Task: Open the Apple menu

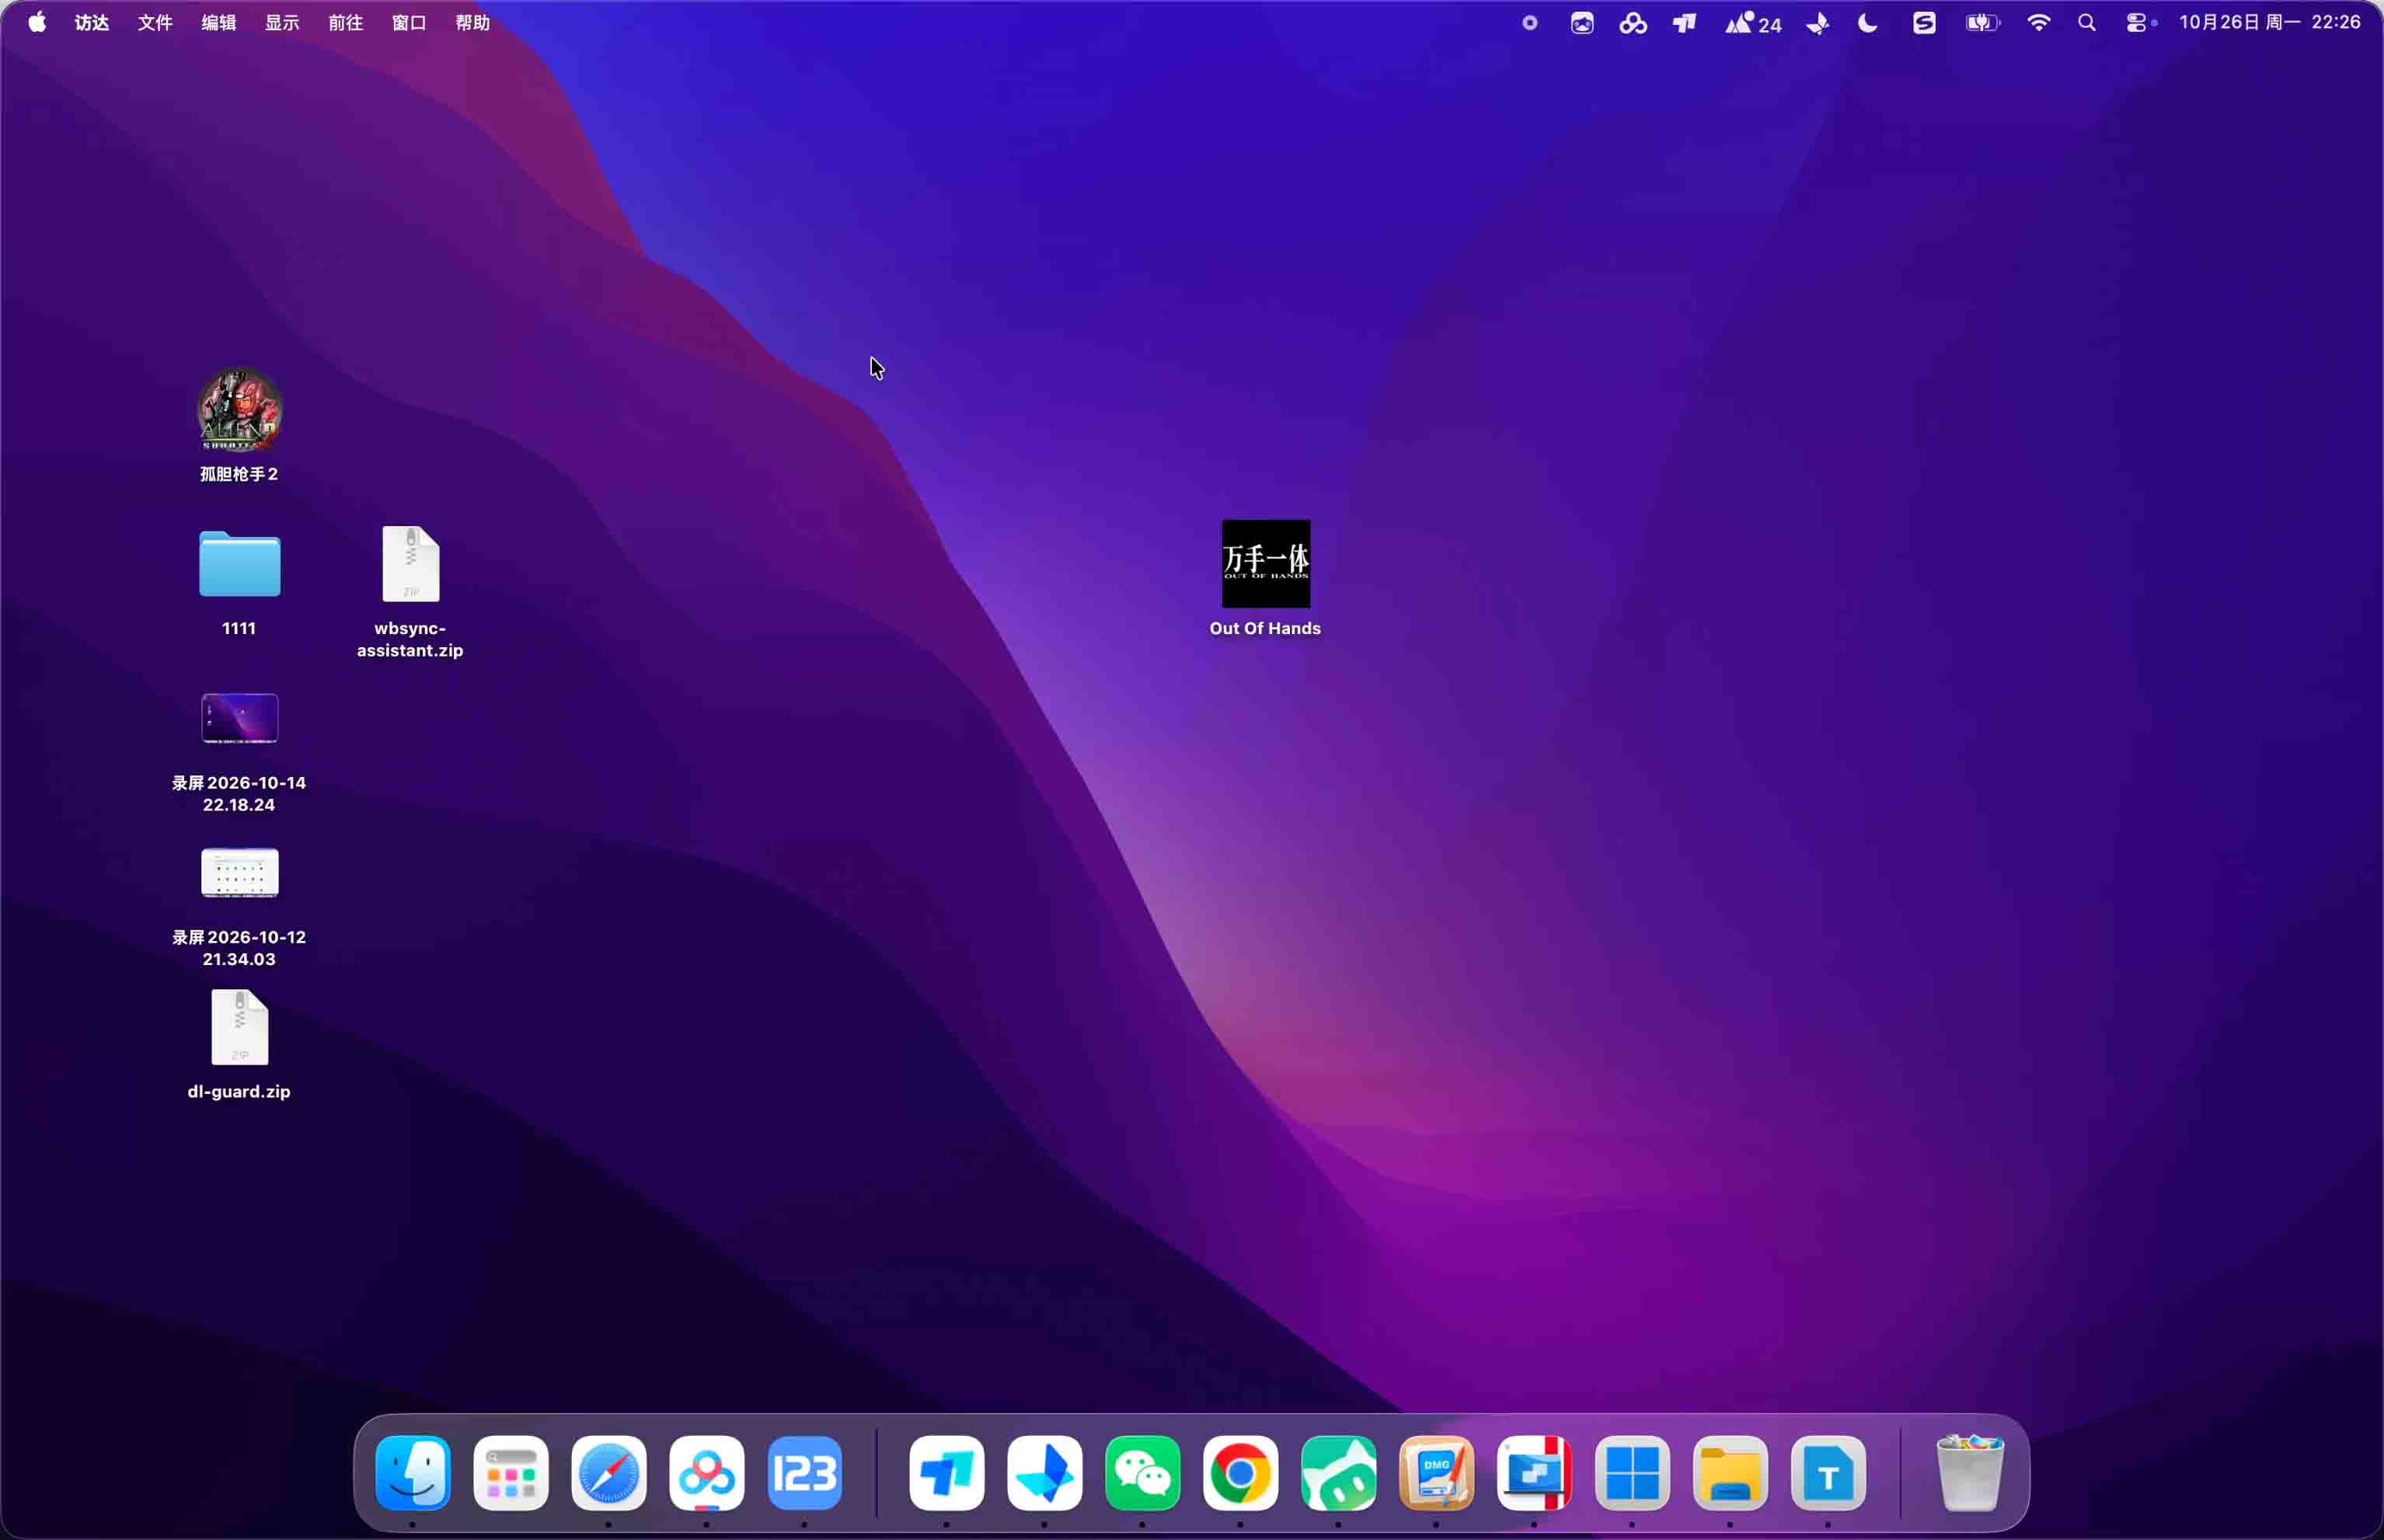Action: [37, 22]
